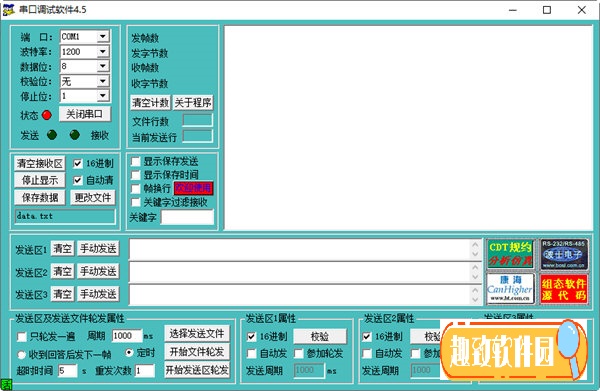This screenshot has height=391, width=600.
Task: Click the 文件行数 display field
Action: [x=197, y=120]
